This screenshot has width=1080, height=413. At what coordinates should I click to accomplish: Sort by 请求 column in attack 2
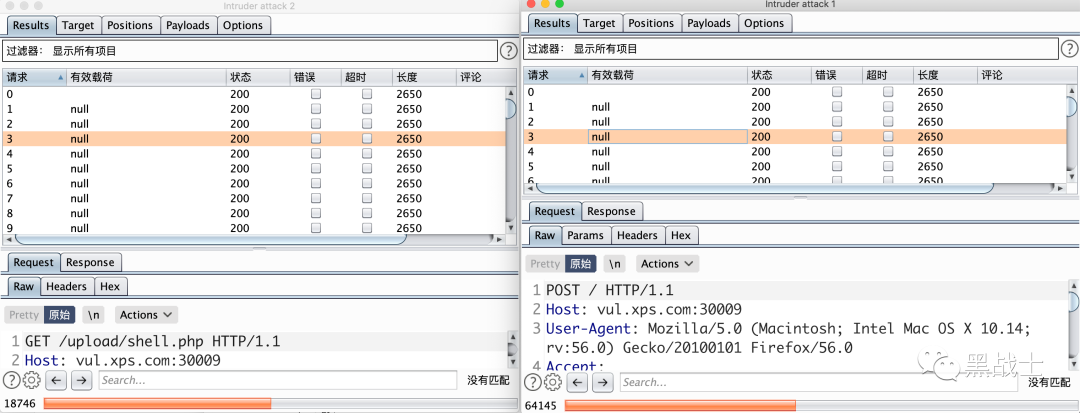click(34, 77)
